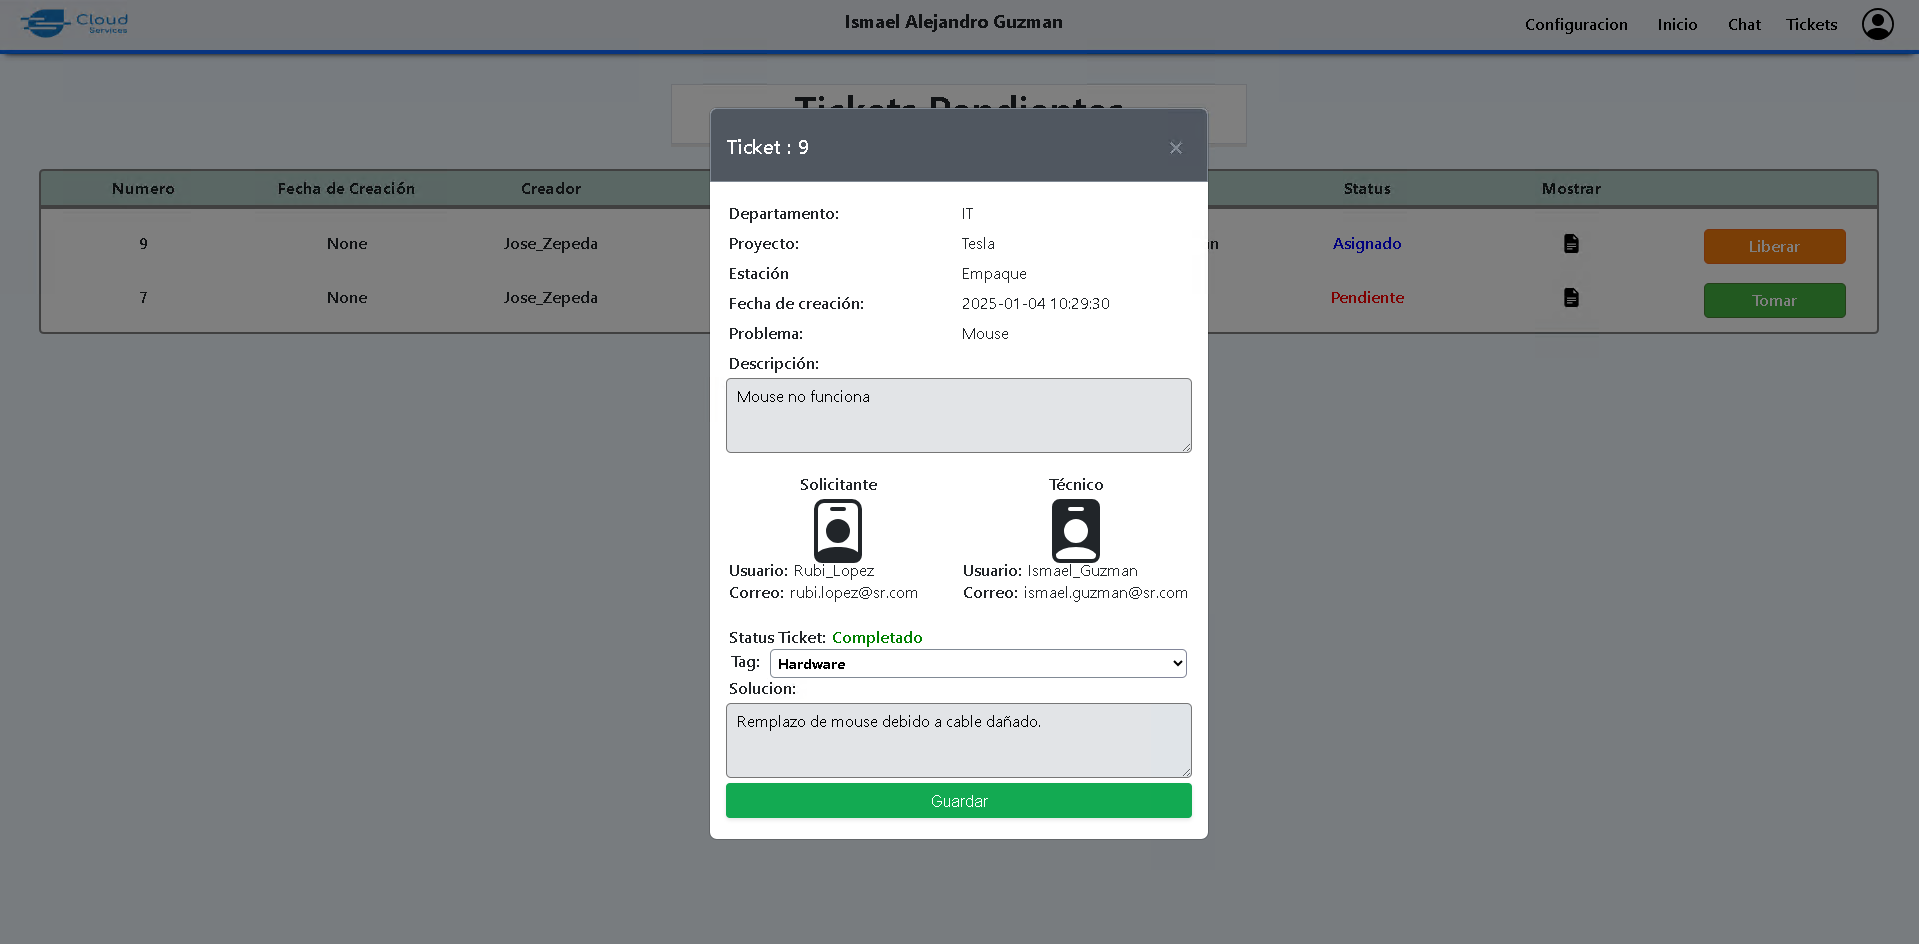Close the Ticket 9 dialog

click(1175, 148)
